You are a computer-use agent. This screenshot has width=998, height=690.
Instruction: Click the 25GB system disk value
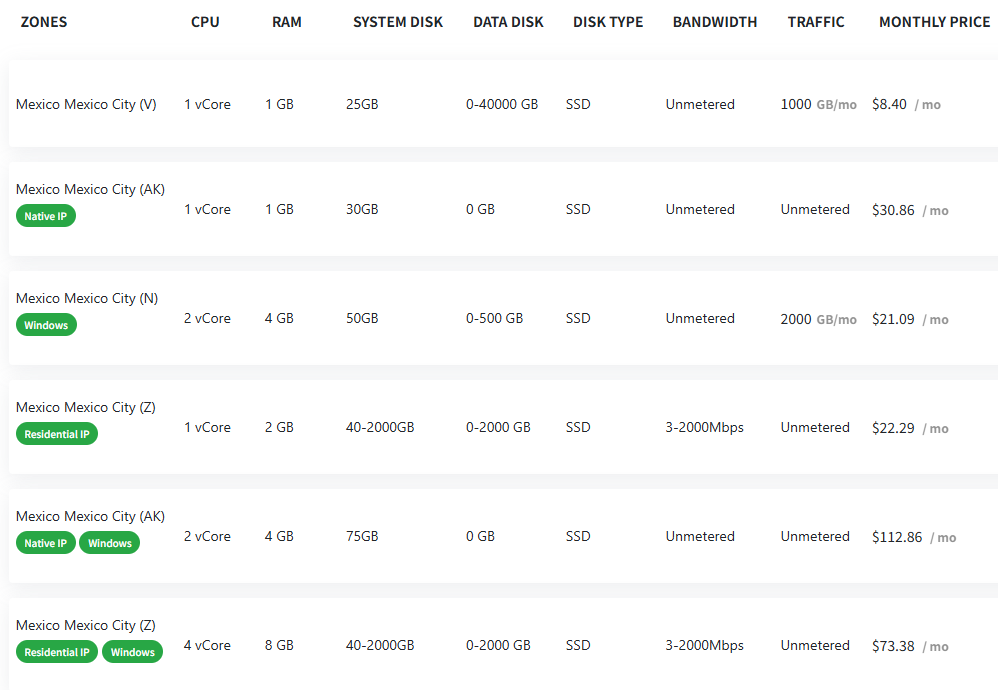pos(362,104)
